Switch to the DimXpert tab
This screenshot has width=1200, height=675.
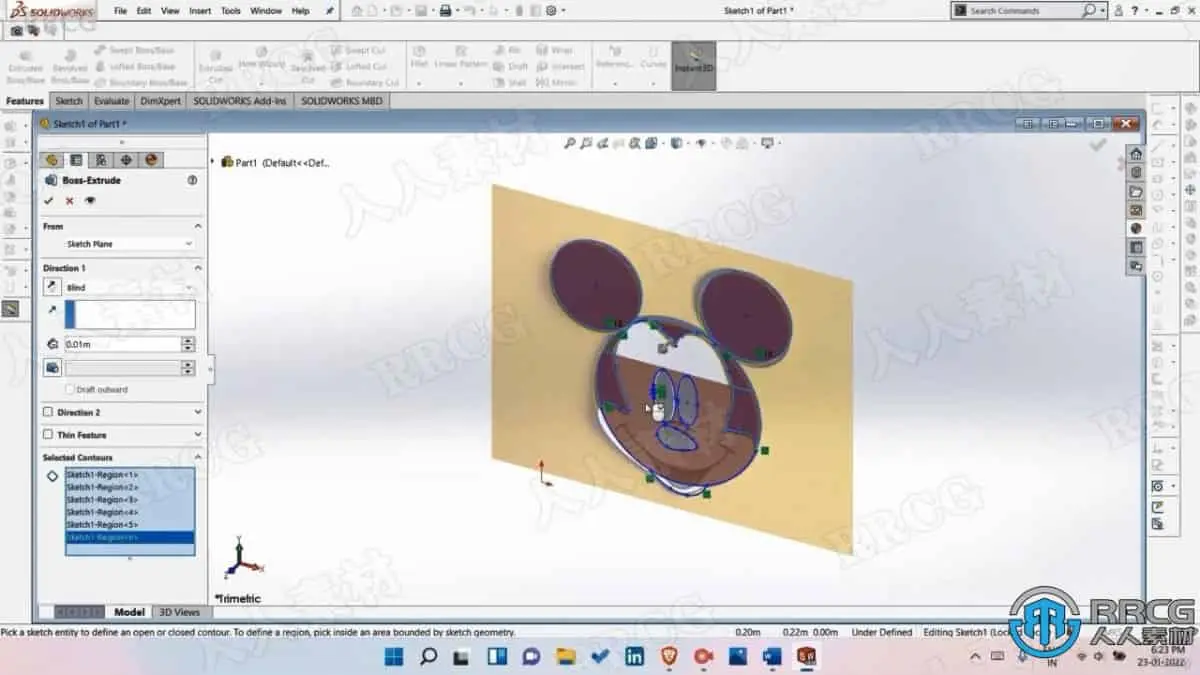[161, 101]
